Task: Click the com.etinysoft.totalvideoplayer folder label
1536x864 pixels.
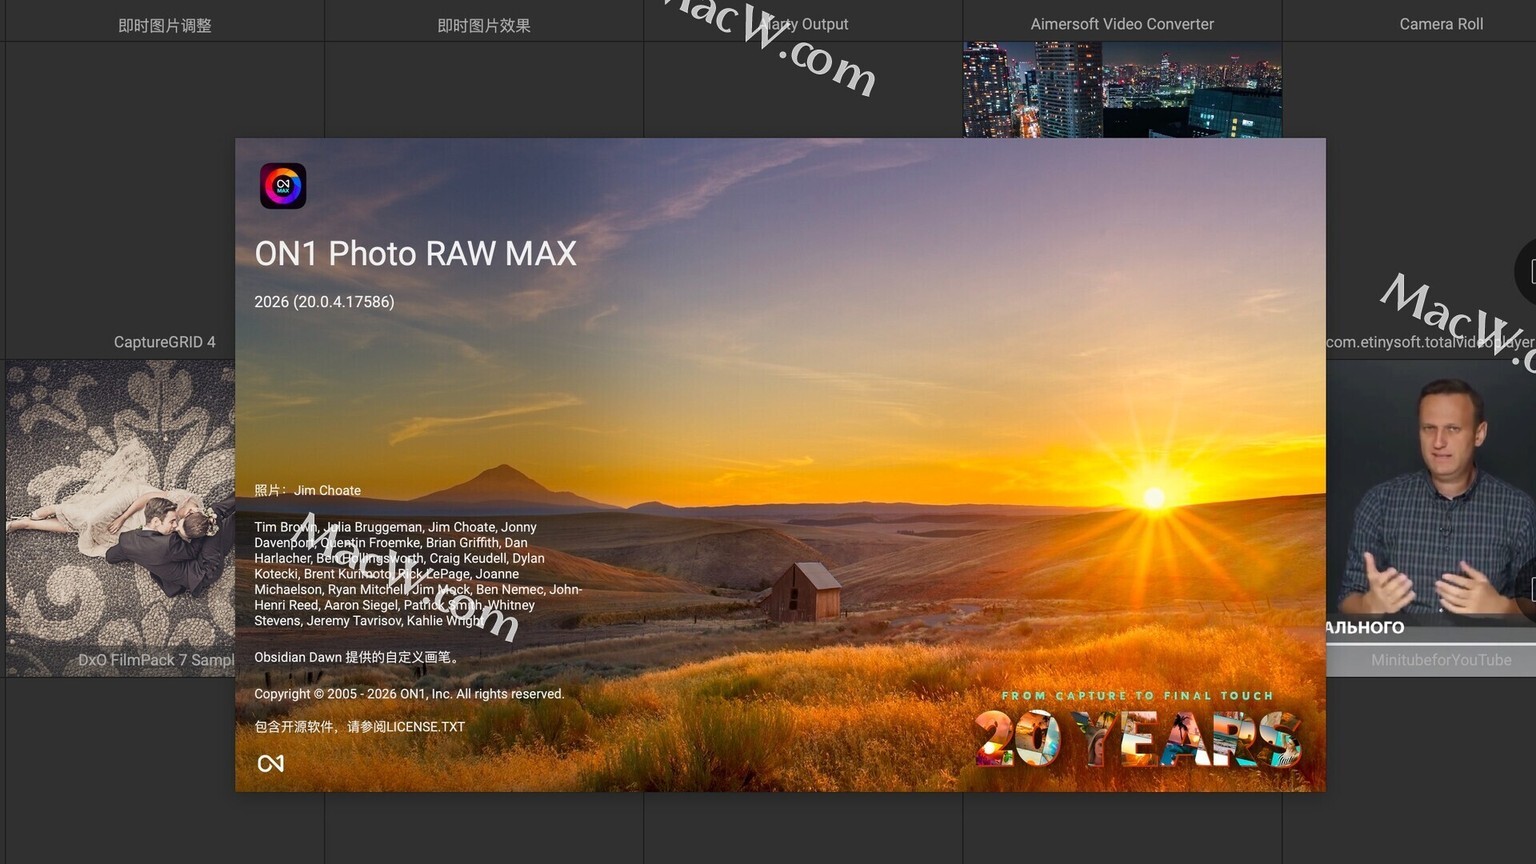Action: point(1430,342)
